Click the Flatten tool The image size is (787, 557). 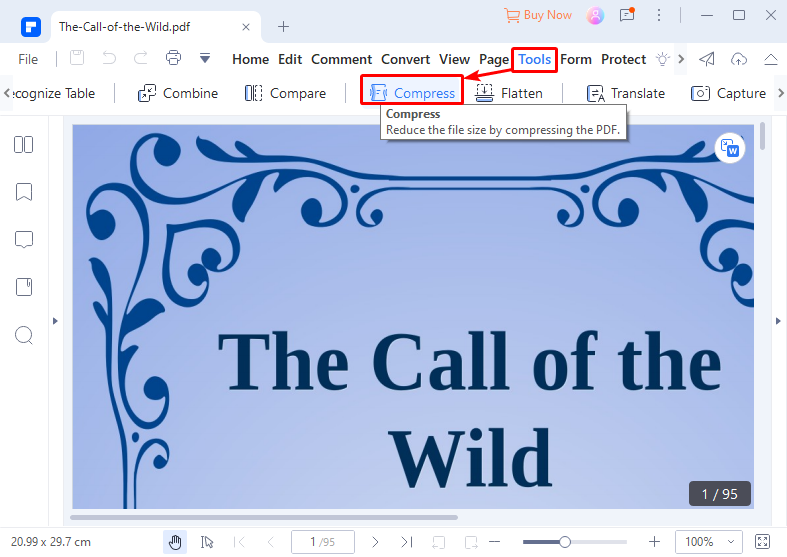509,93
